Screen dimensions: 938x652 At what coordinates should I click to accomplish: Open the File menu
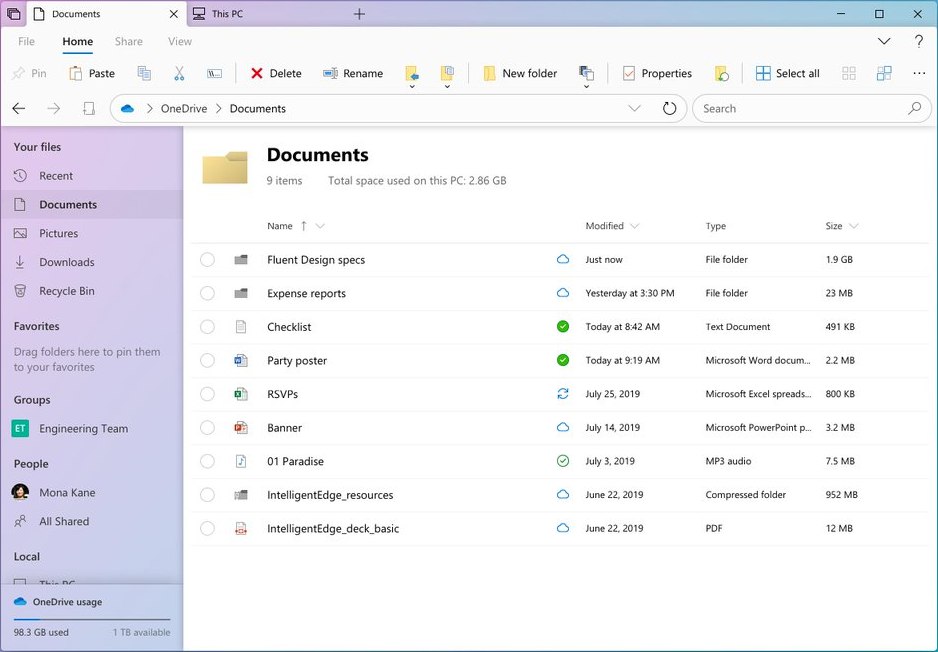(x=26, y=41)
